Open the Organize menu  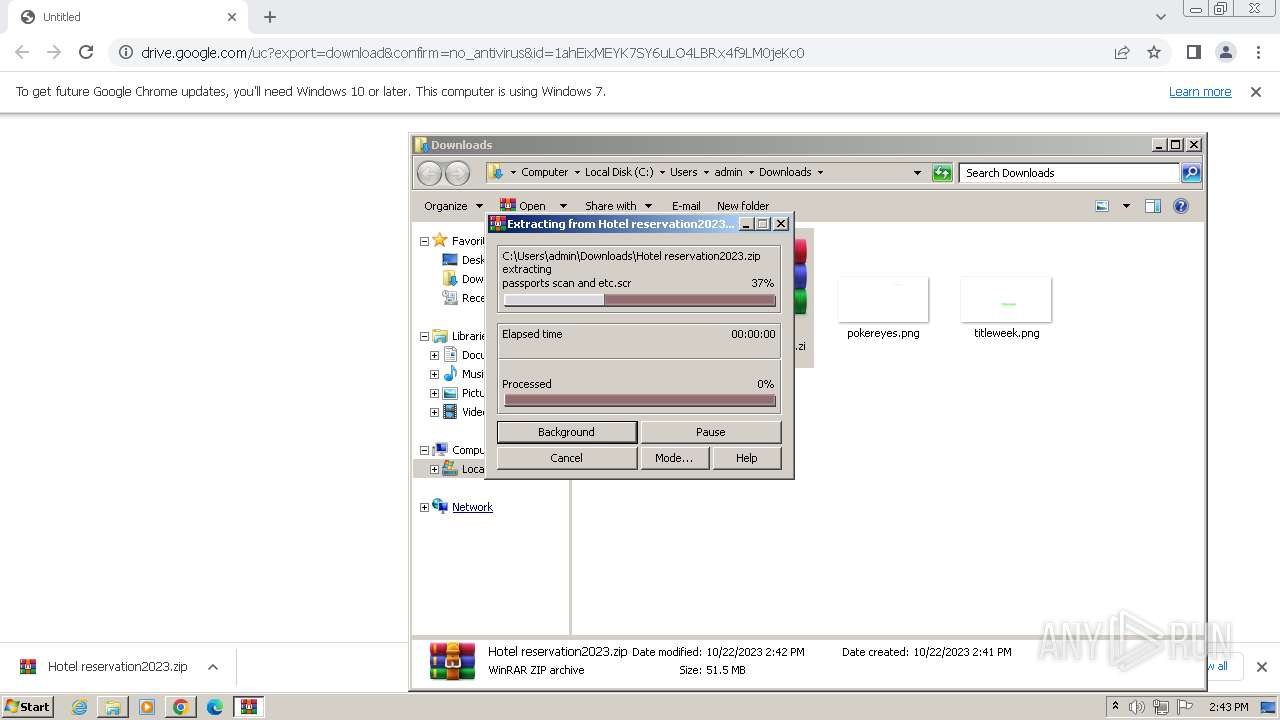pyautogui.click(x=453, y=206)
